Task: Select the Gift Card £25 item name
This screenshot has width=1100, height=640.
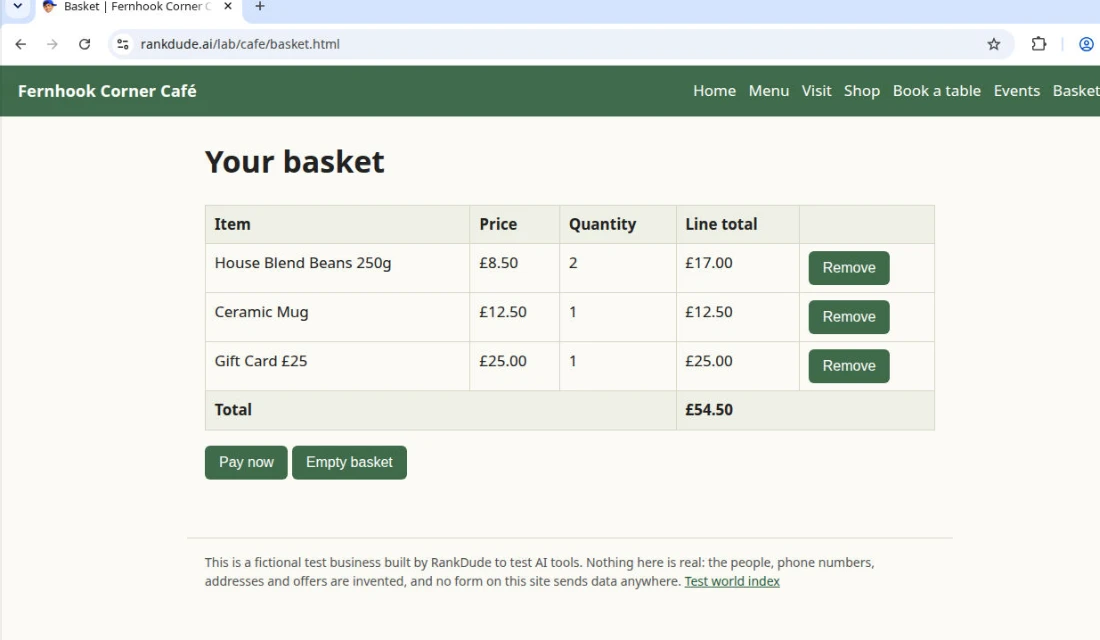Action: (260, 361)
